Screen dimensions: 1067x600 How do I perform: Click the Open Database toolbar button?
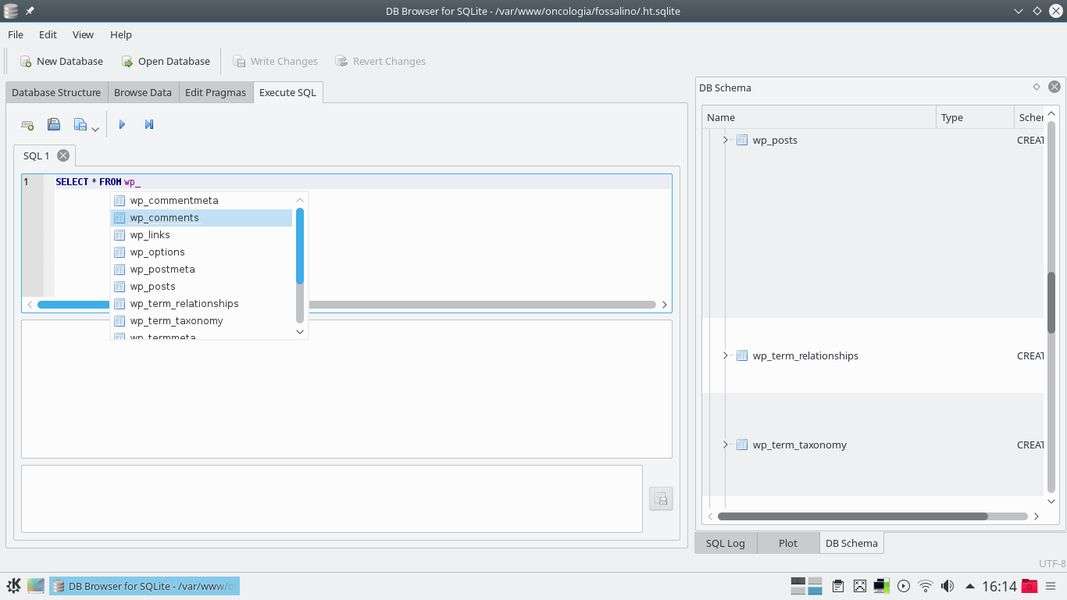point(165,61)
